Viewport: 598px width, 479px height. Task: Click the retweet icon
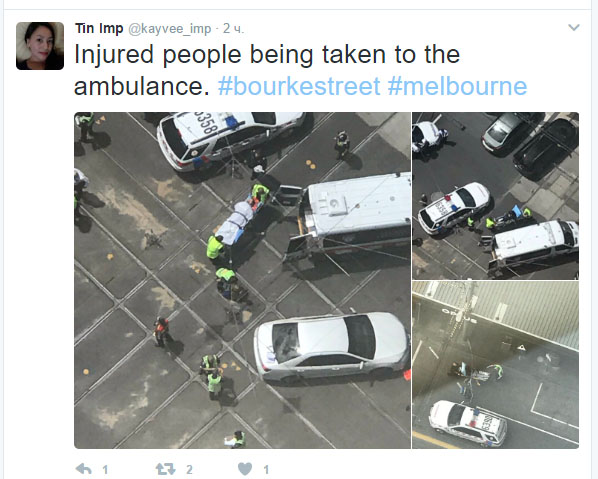pos(166,469)
